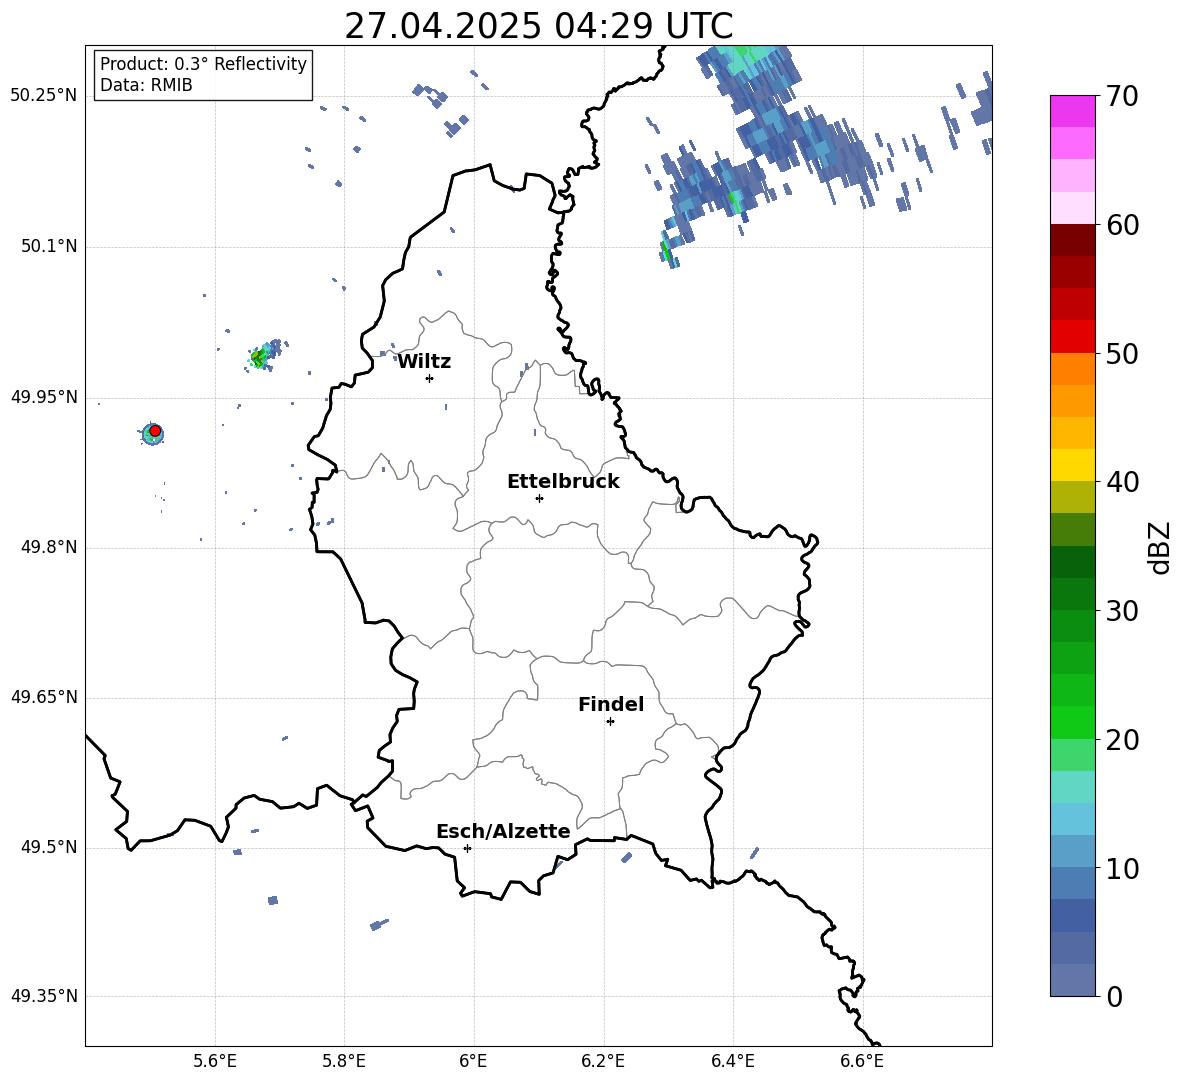This screenshot has height=1081, width=1184.
Task: Click the bright magenta swatch atop the colorbar
Action: [1072, 112]
